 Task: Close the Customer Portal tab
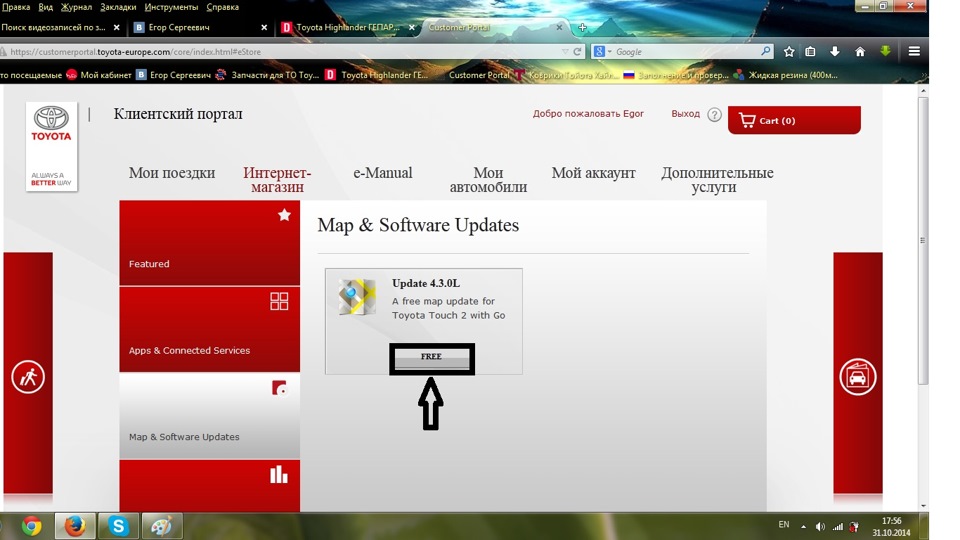559,28
